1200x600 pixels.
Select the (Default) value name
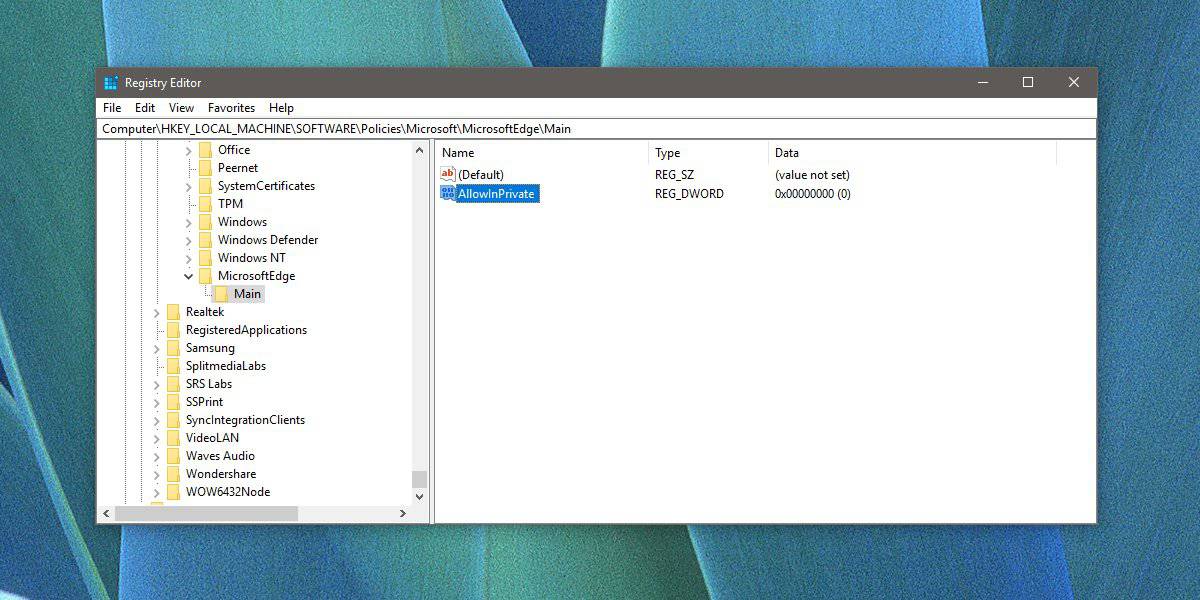pyautogui.click(x=481, y=175)
